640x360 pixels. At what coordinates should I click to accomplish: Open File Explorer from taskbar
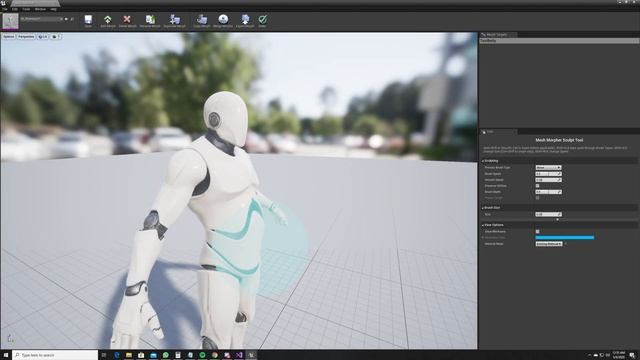129,355
